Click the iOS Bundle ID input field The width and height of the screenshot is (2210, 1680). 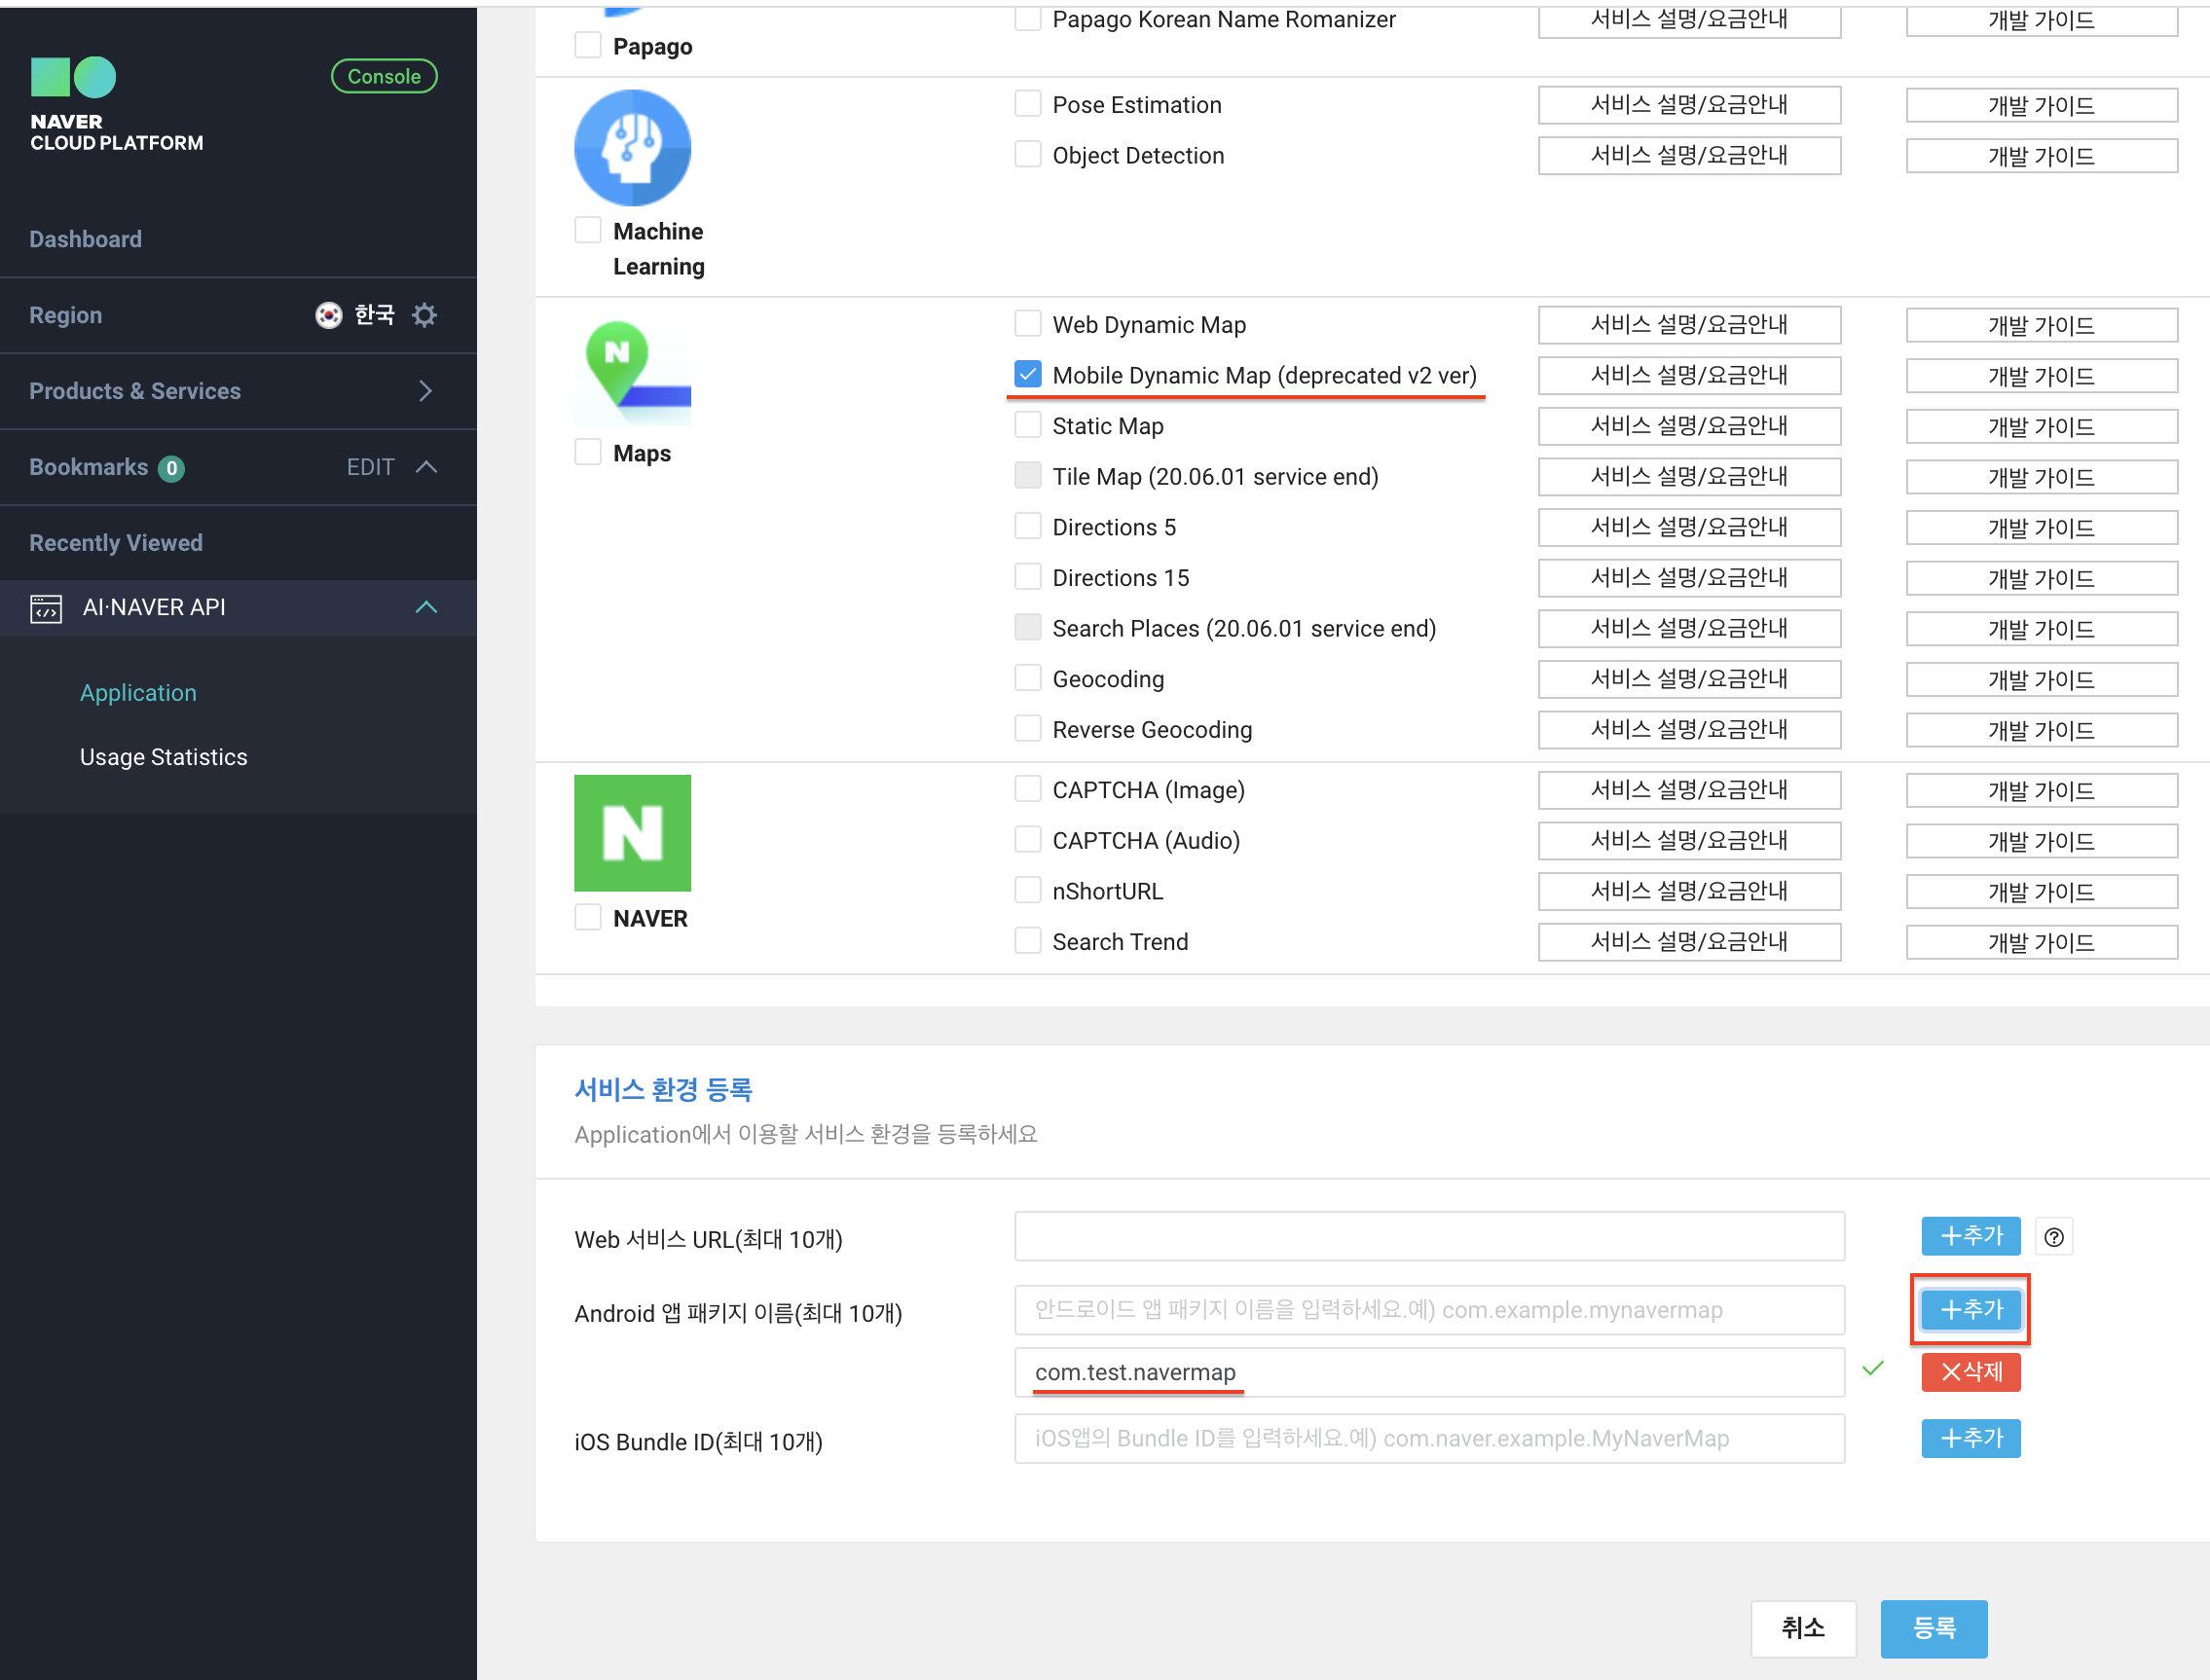click(1428, 1438)
